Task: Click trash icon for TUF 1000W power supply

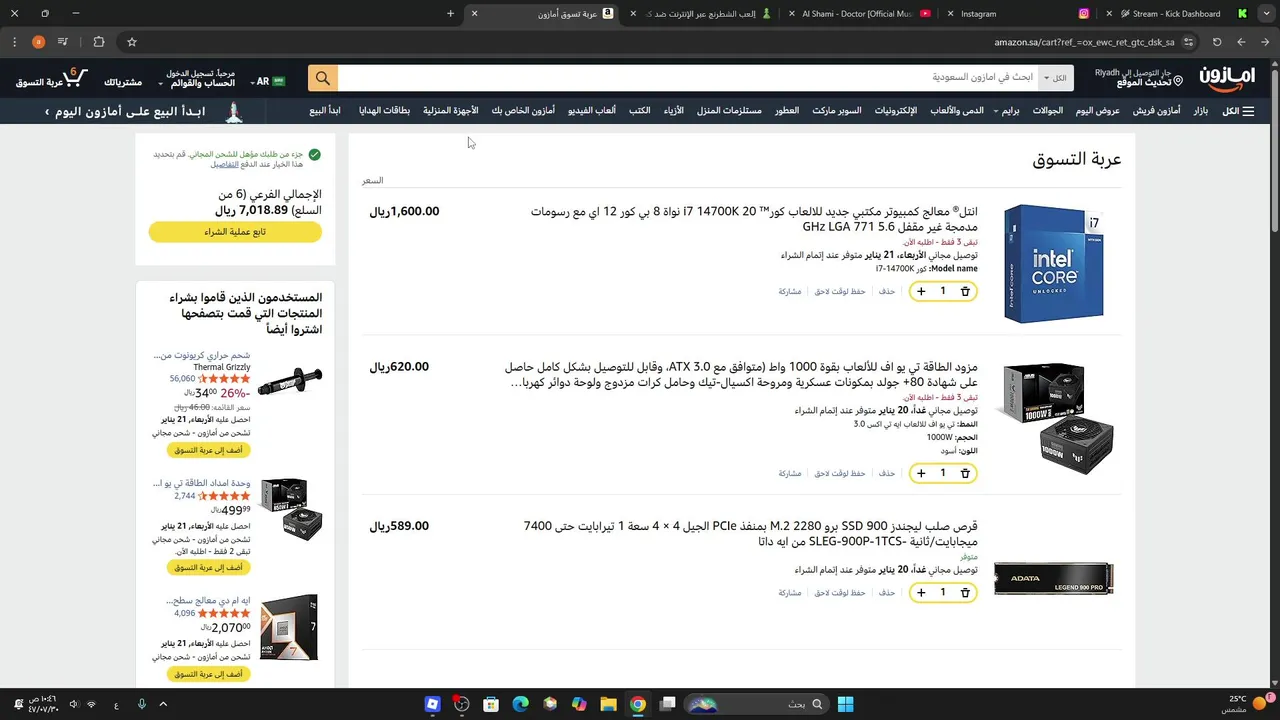Action: click(965, 473)
